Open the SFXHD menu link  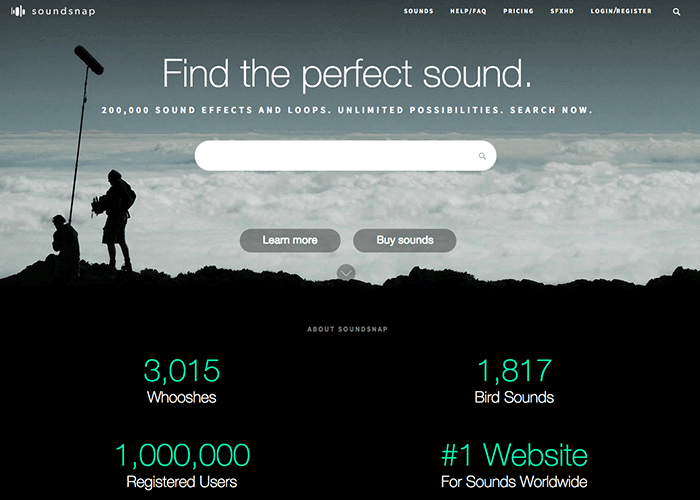click(562, 11)
